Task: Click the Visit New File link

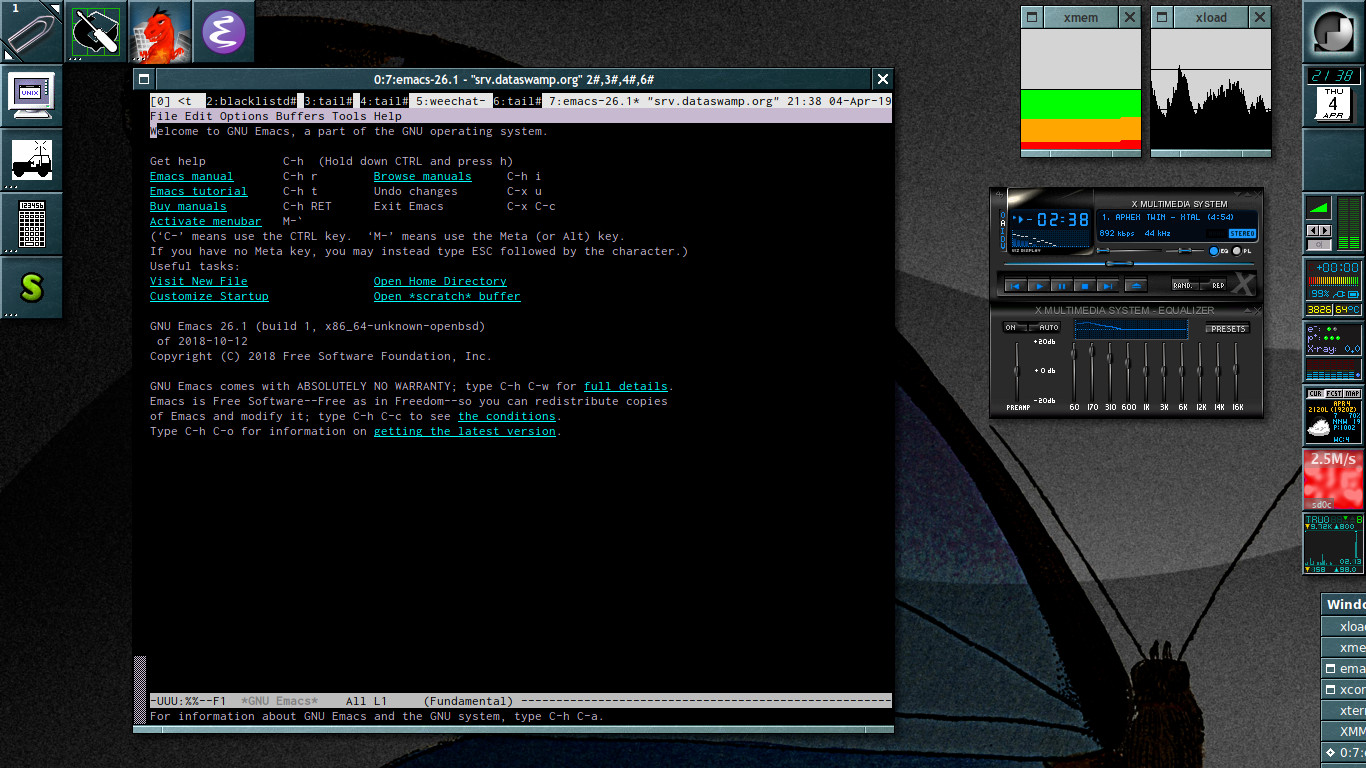Action: pyautogui.click(x=199, y=281)
